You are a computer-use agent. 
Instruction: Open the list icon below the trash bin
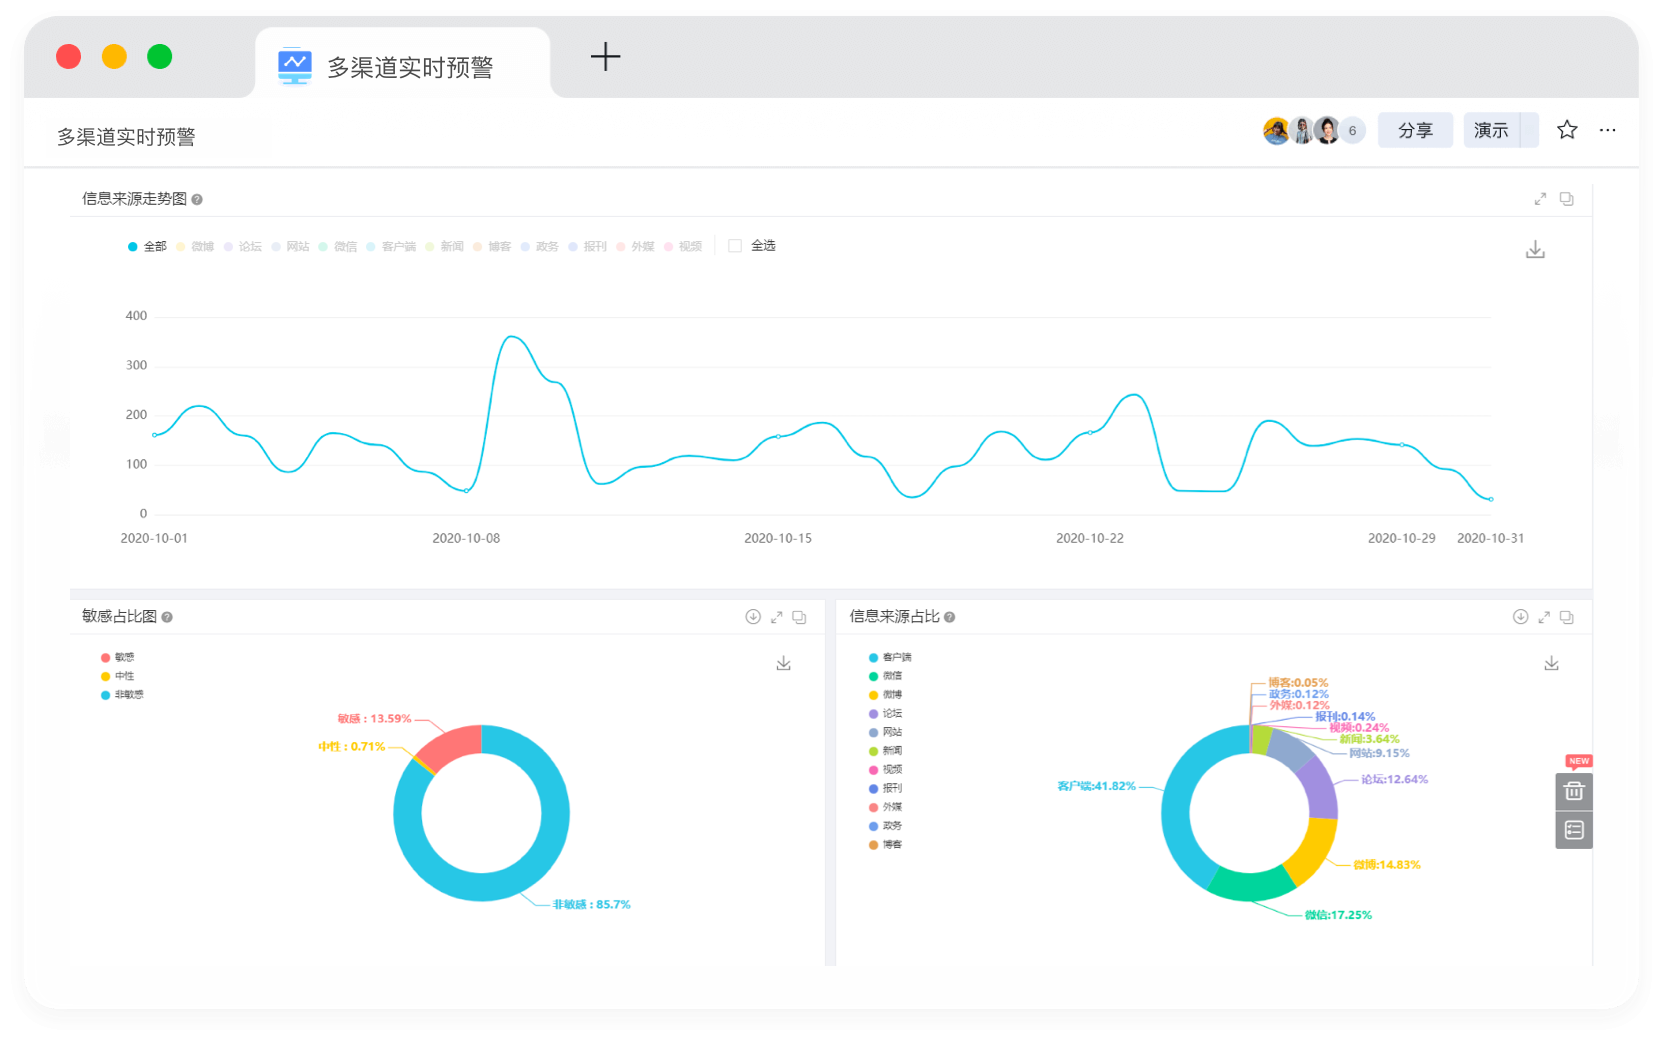point(1574,830)
